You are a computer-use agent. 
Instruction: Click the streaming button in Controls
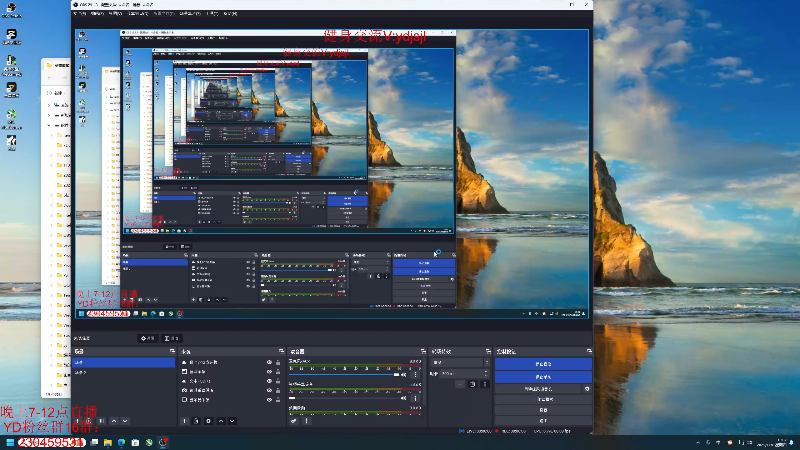pos(543,364)
